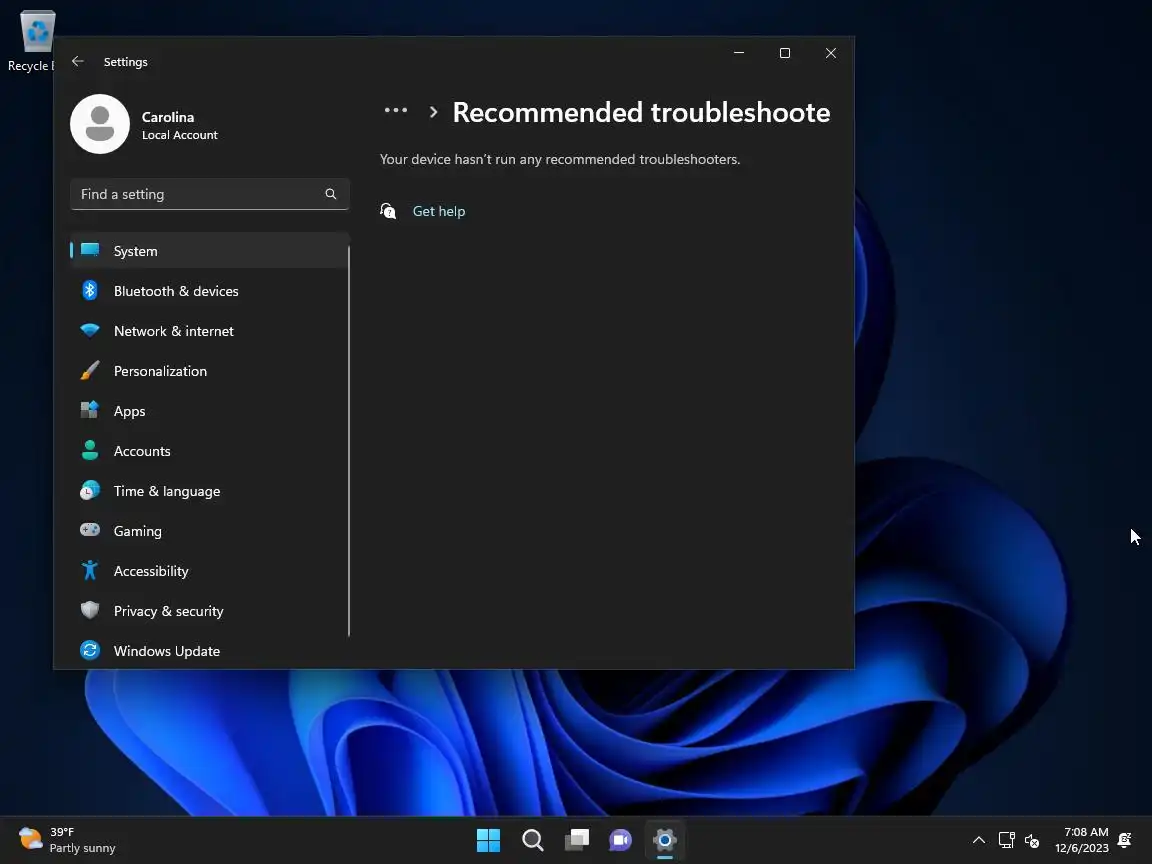1152x864 pixels.
Task: Open the System category
Action: point(209,251)
